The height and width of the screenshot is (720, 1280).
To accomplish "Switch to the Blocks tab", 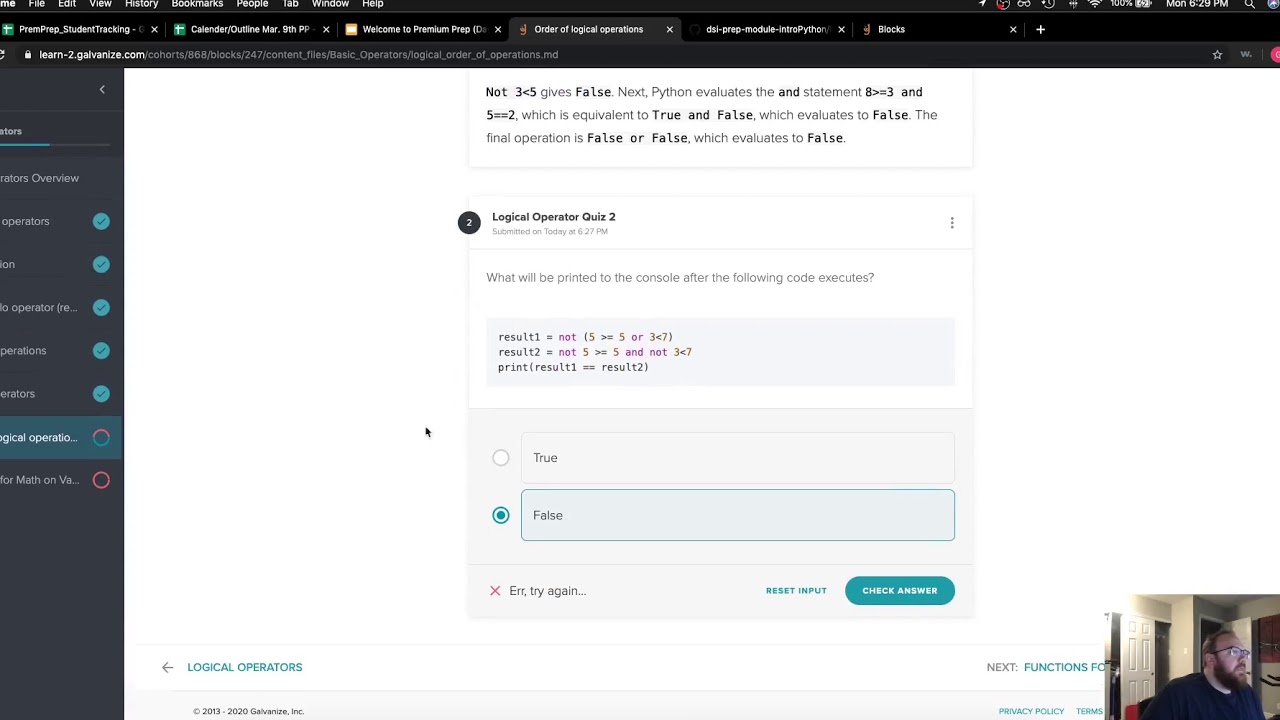I will (x=891, y=29).
